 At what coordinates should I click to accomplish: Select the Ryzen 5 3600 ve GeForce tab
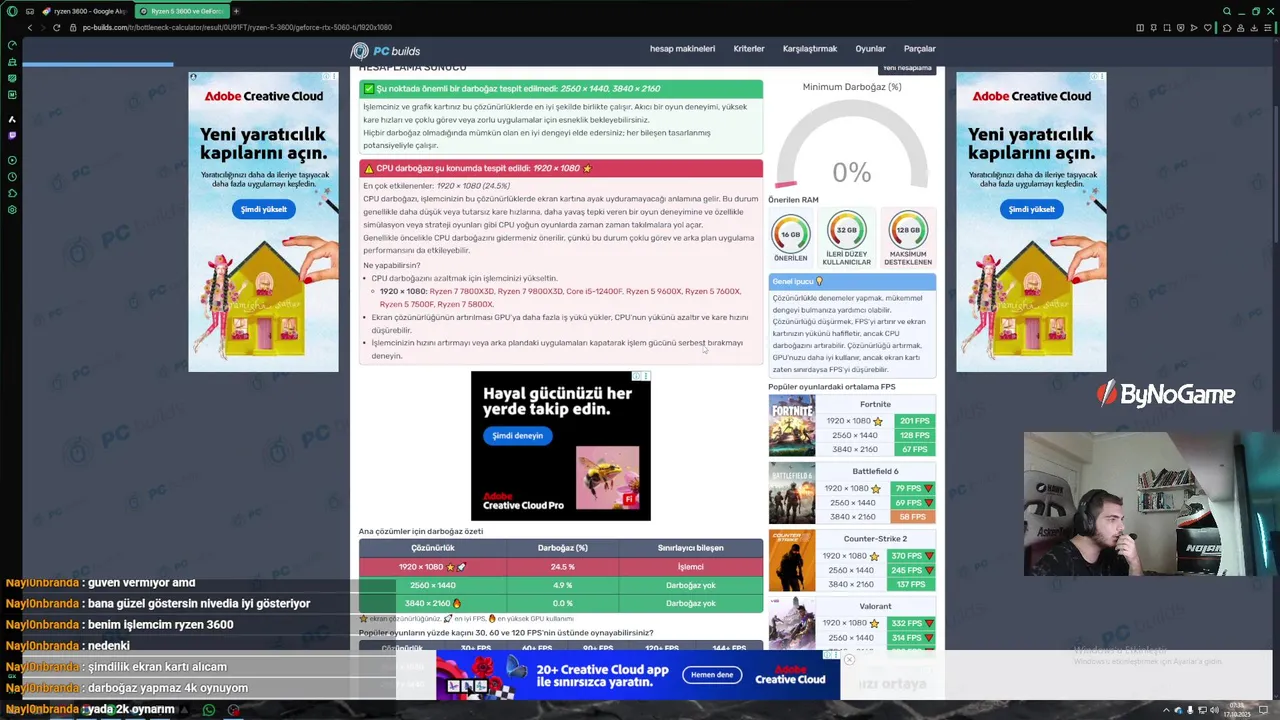(182, 11)
